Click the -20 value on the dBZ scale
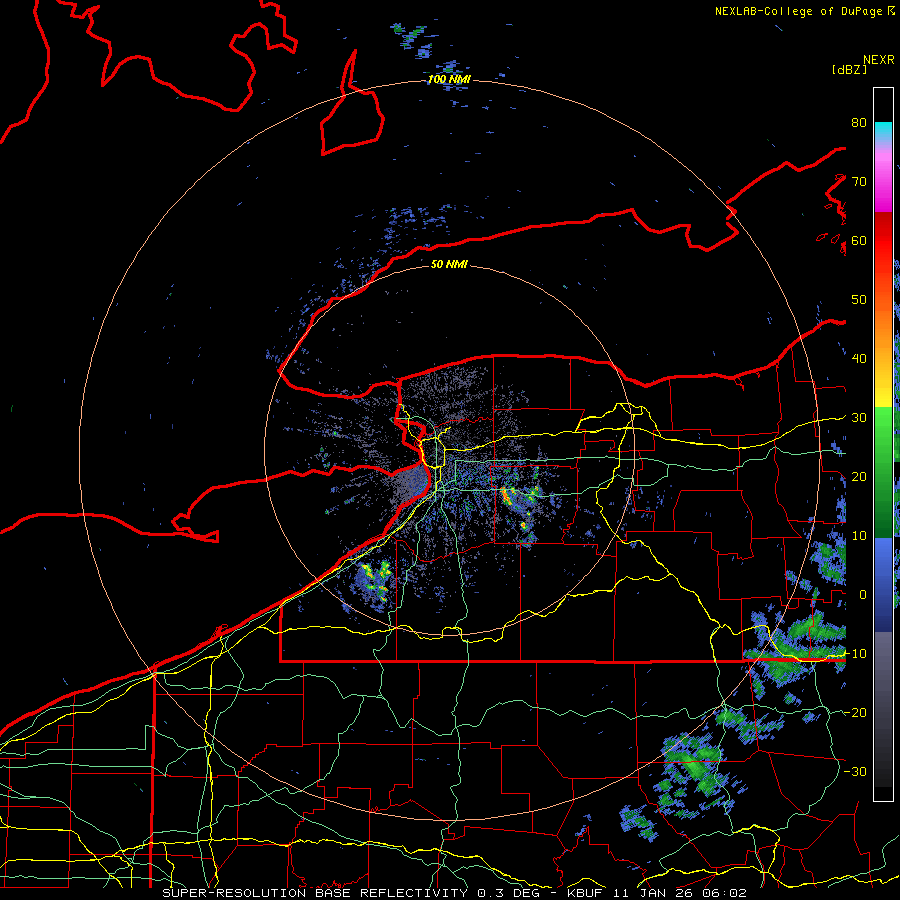This screenshot has width=900, height=900. (855, 713)
